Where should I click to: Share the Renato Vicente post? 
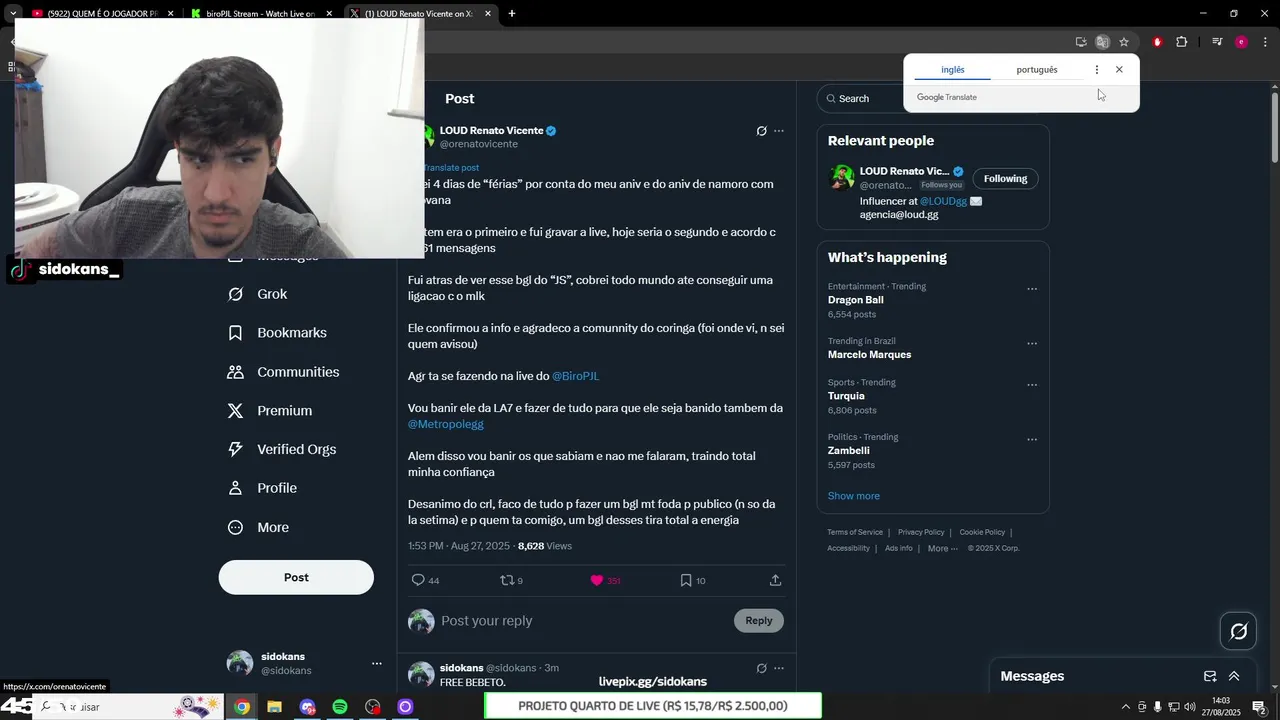[775, 580]
